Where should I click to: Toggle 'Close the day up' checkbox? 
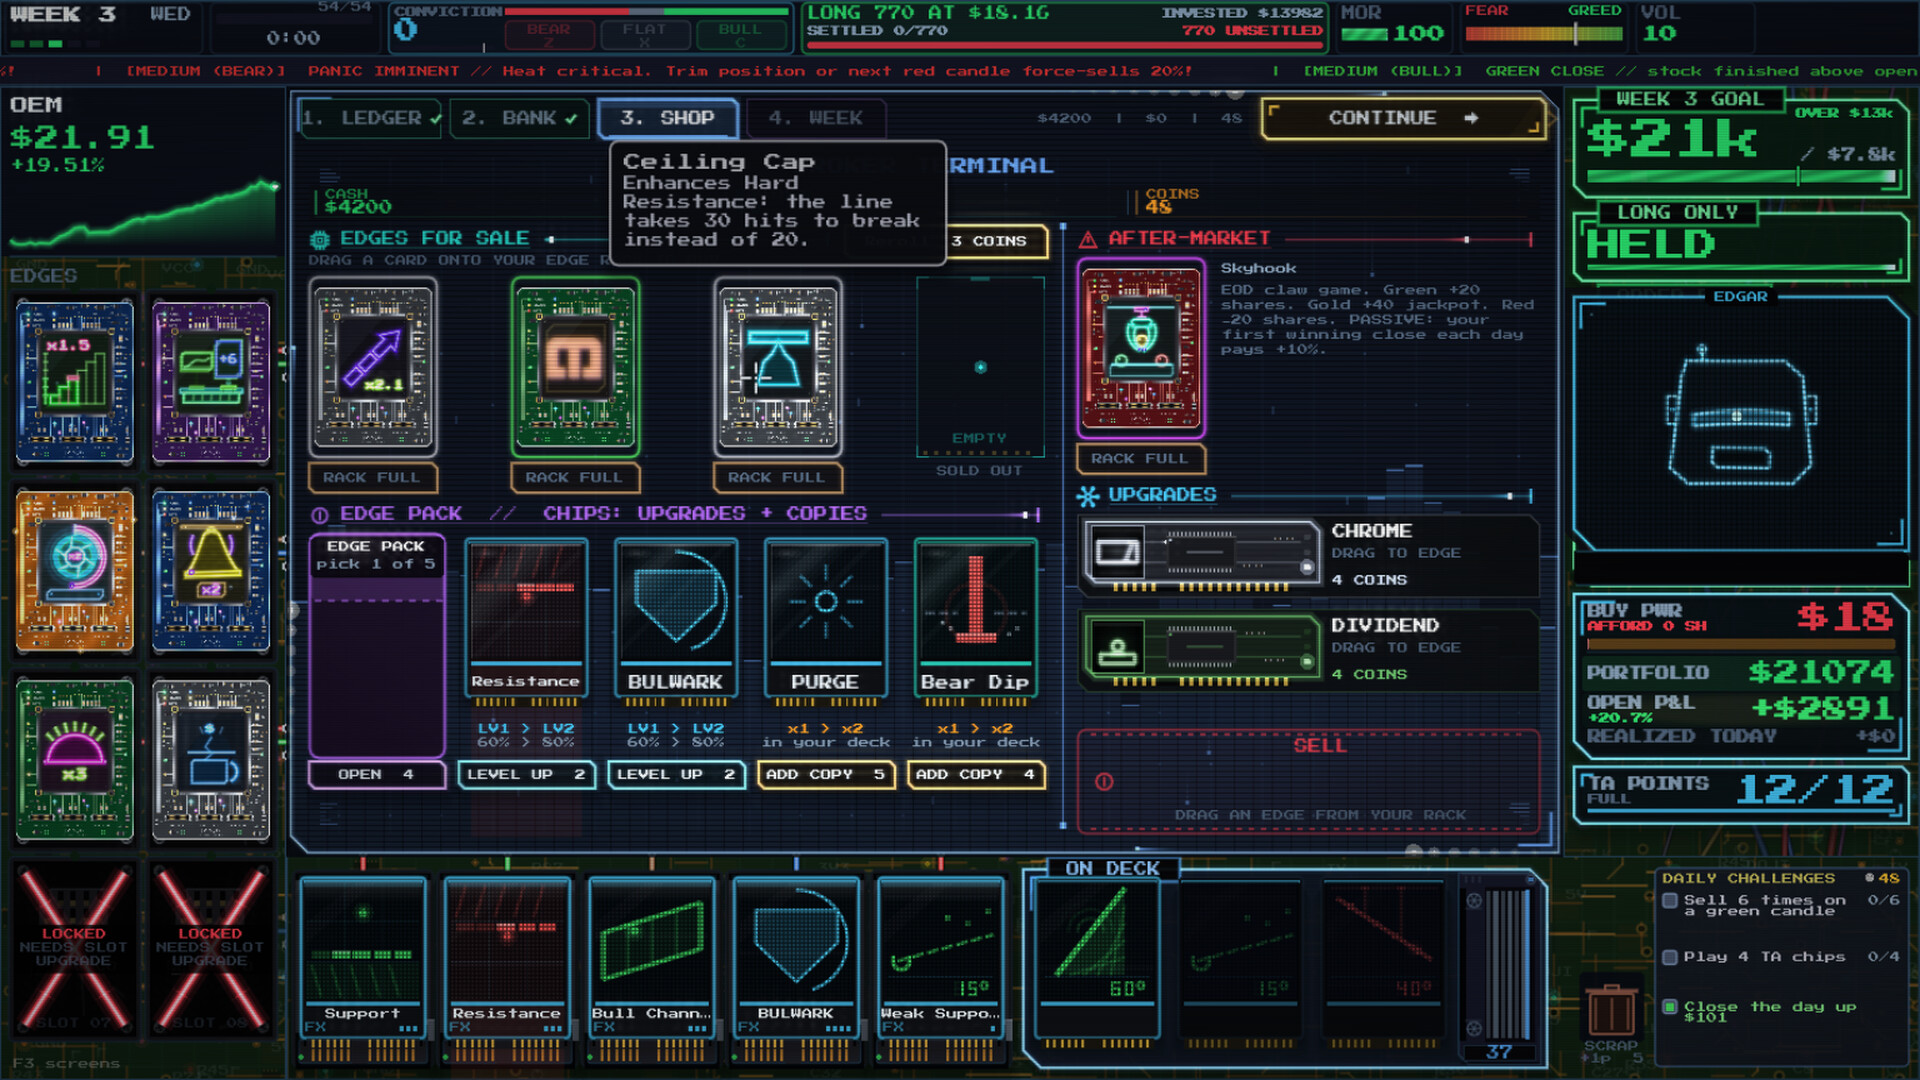coord(1669,1007)
